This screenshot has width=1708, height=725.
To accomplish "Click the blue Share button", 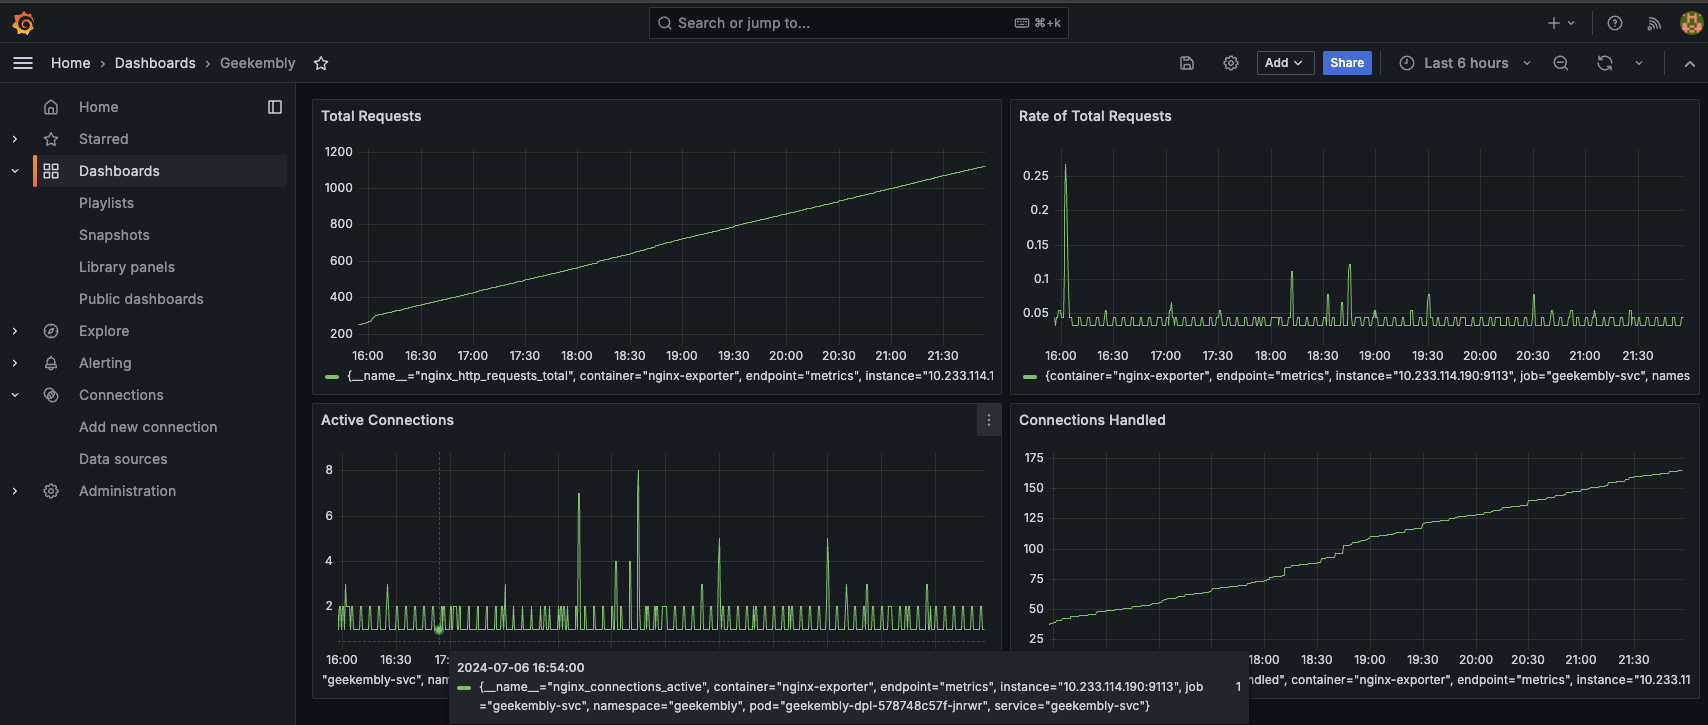I will pos(1347,63).
